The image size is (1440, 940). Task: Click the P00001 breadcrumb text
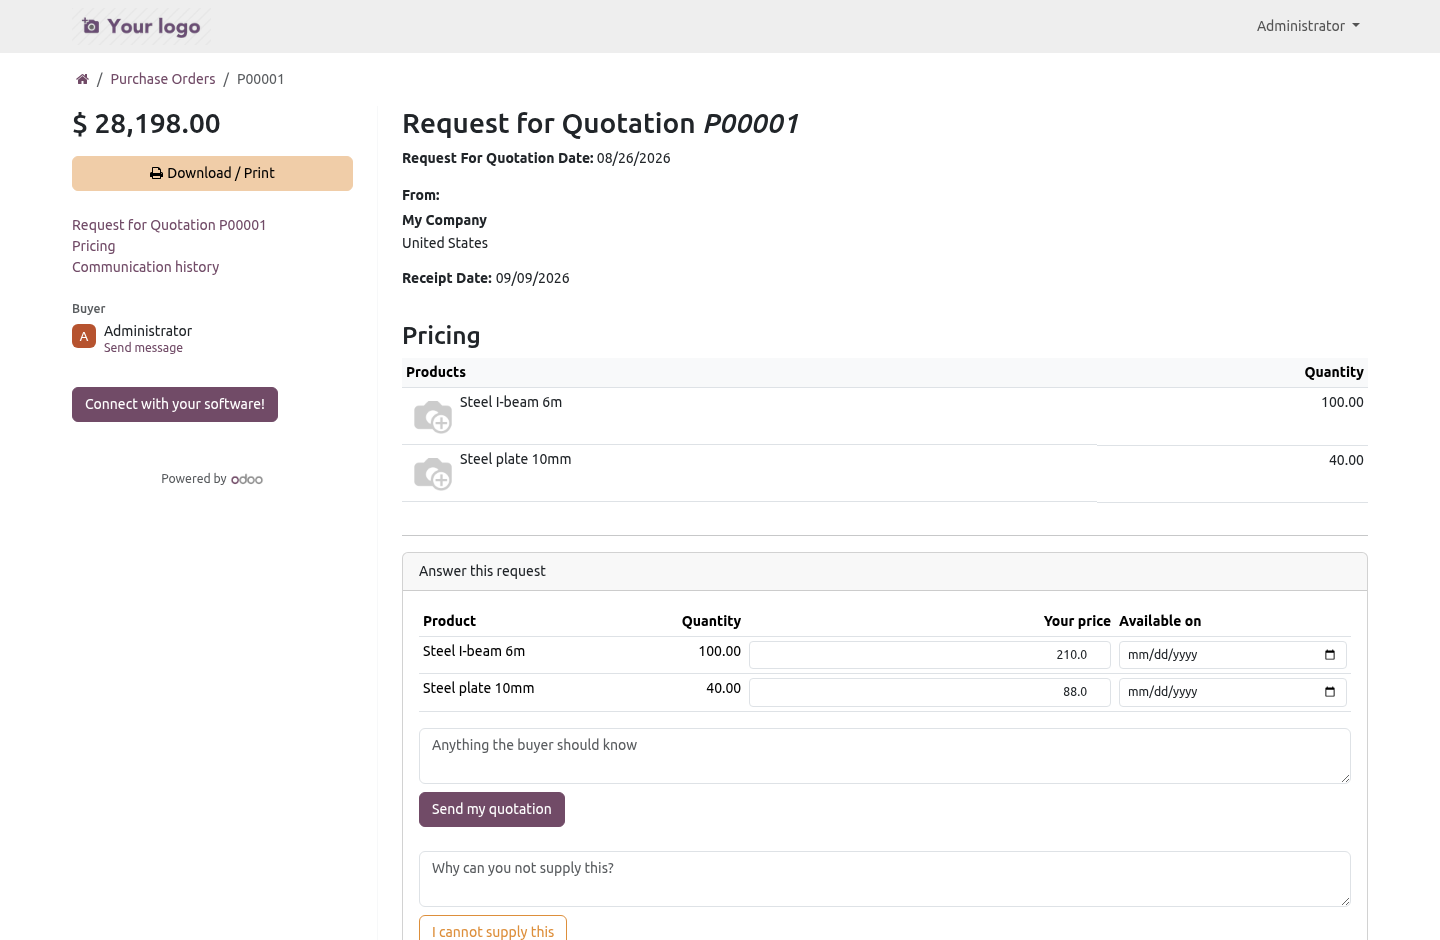pyautogui.click(x=261, y=79)
